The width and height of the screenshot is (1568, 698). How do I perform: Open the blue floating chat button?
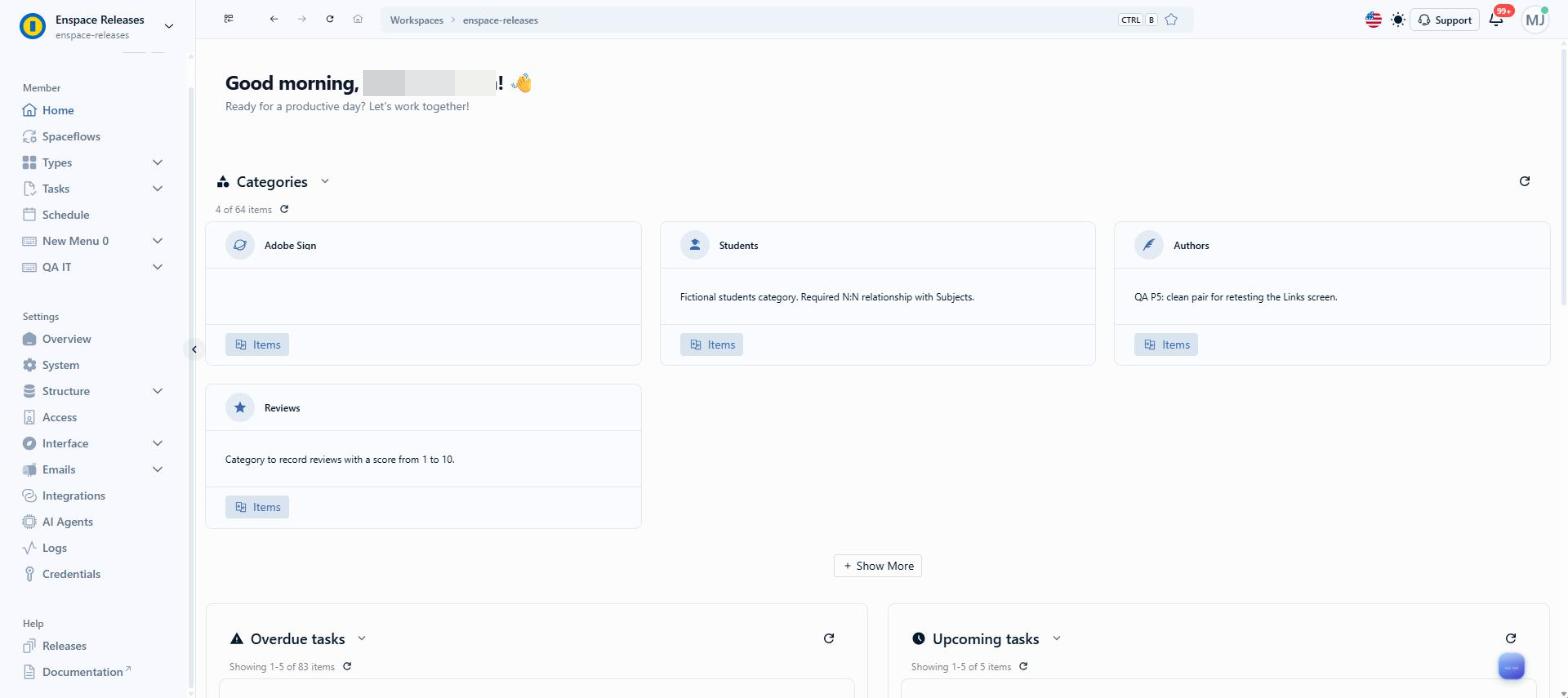coord(1511,667)
